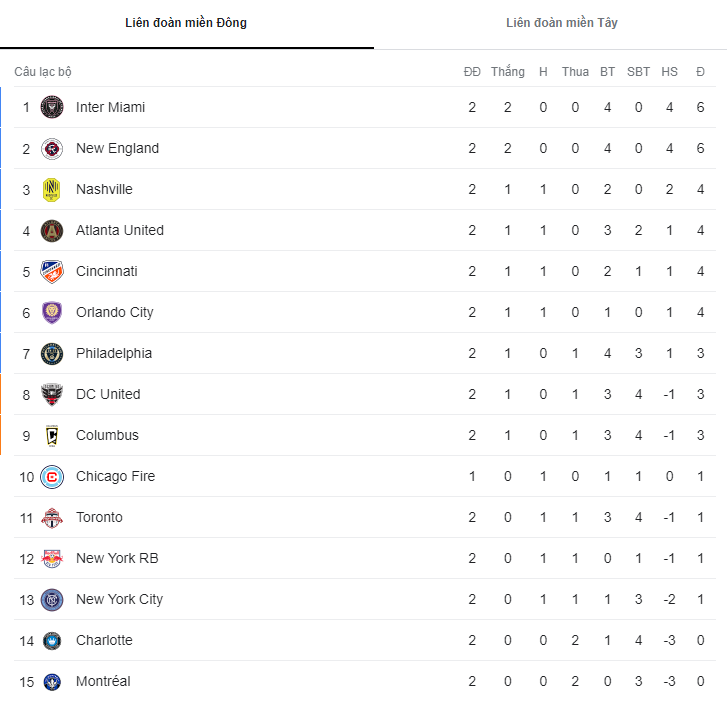Click the Orlando City lion logo
The height and width of the screenshot is (704, 727).
(52, 313)
